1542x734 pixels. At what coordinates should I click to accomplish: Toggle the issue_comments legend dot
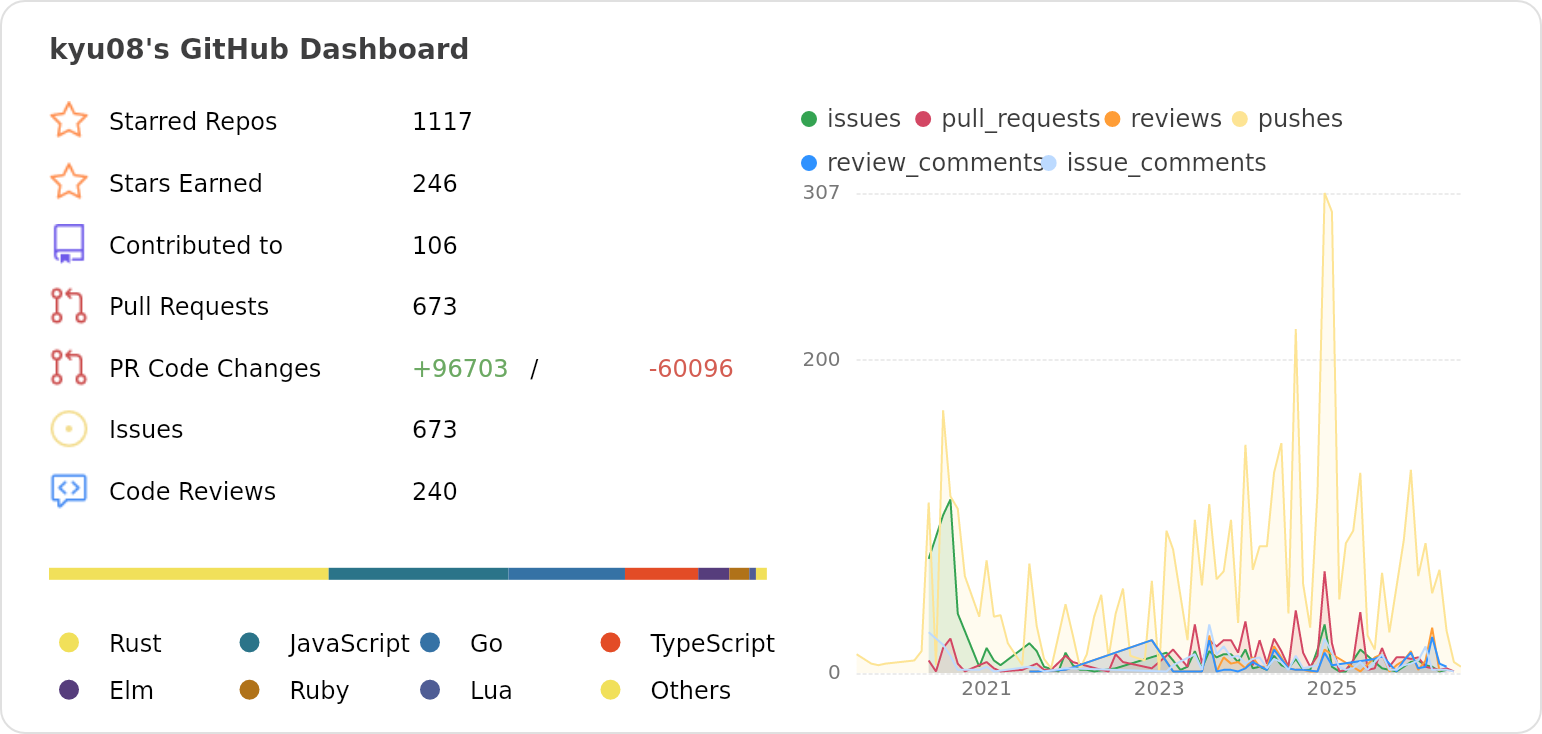click(1049, 163)
